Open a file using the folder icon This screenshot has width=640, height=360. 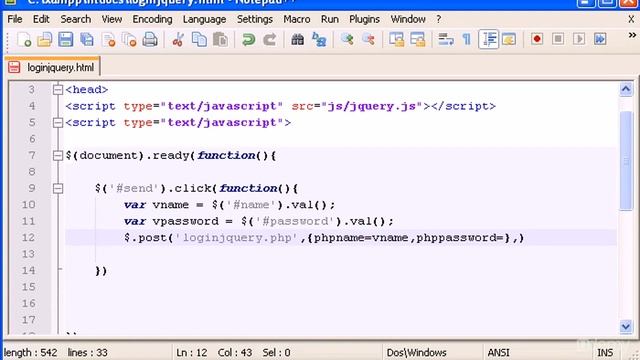point(44,40)
